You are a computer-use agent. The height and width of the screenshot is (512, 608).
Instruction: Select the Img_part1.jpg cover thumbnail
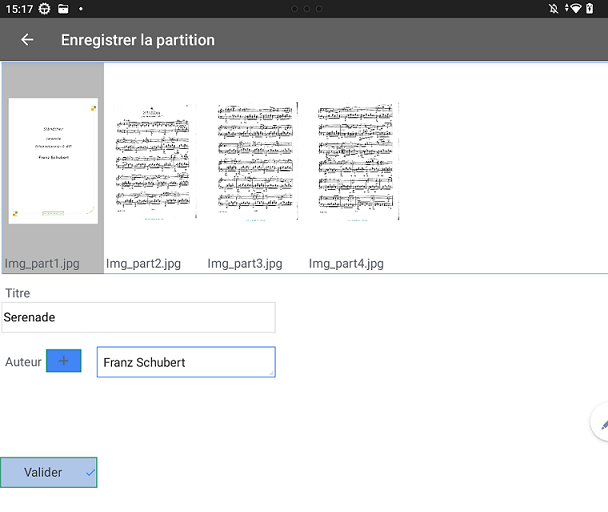coord(53,161)
